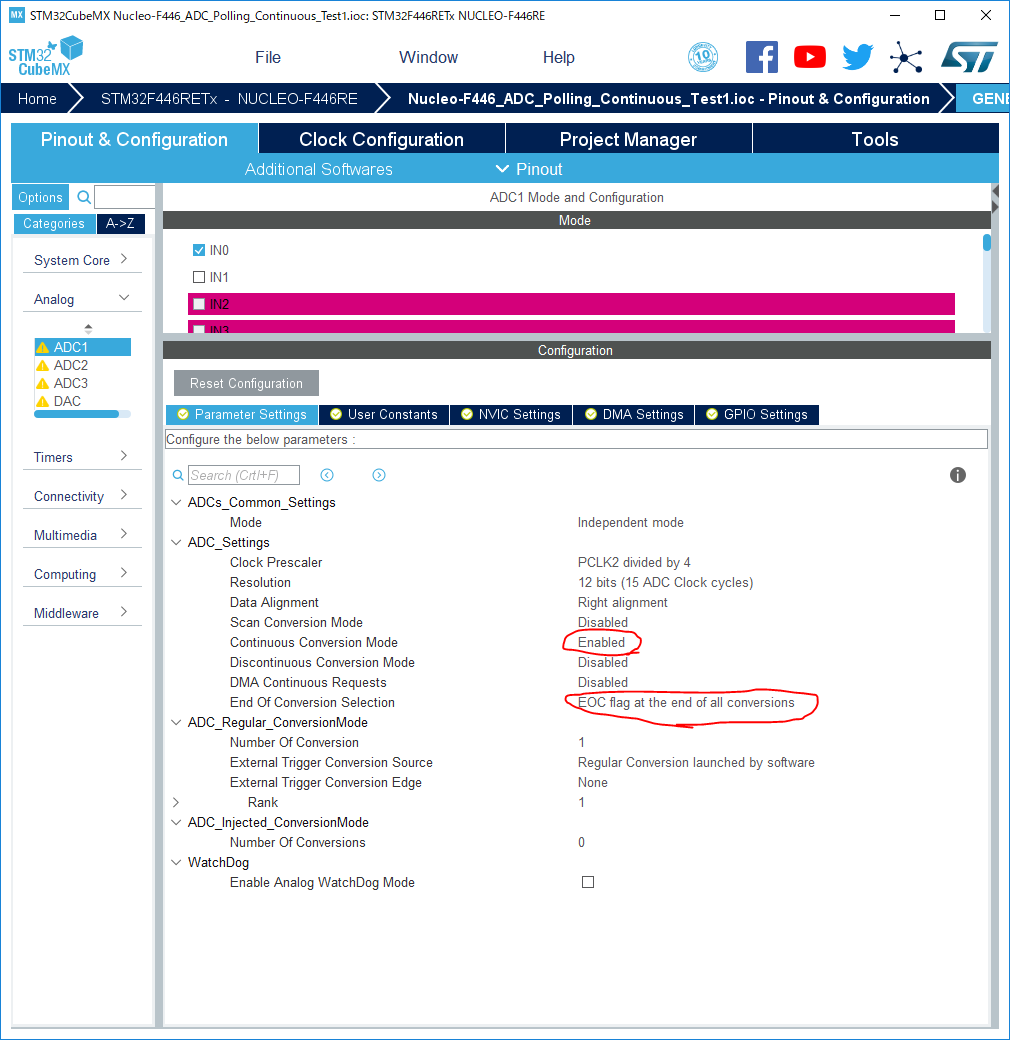Open the Window menu

click(428, 57)
